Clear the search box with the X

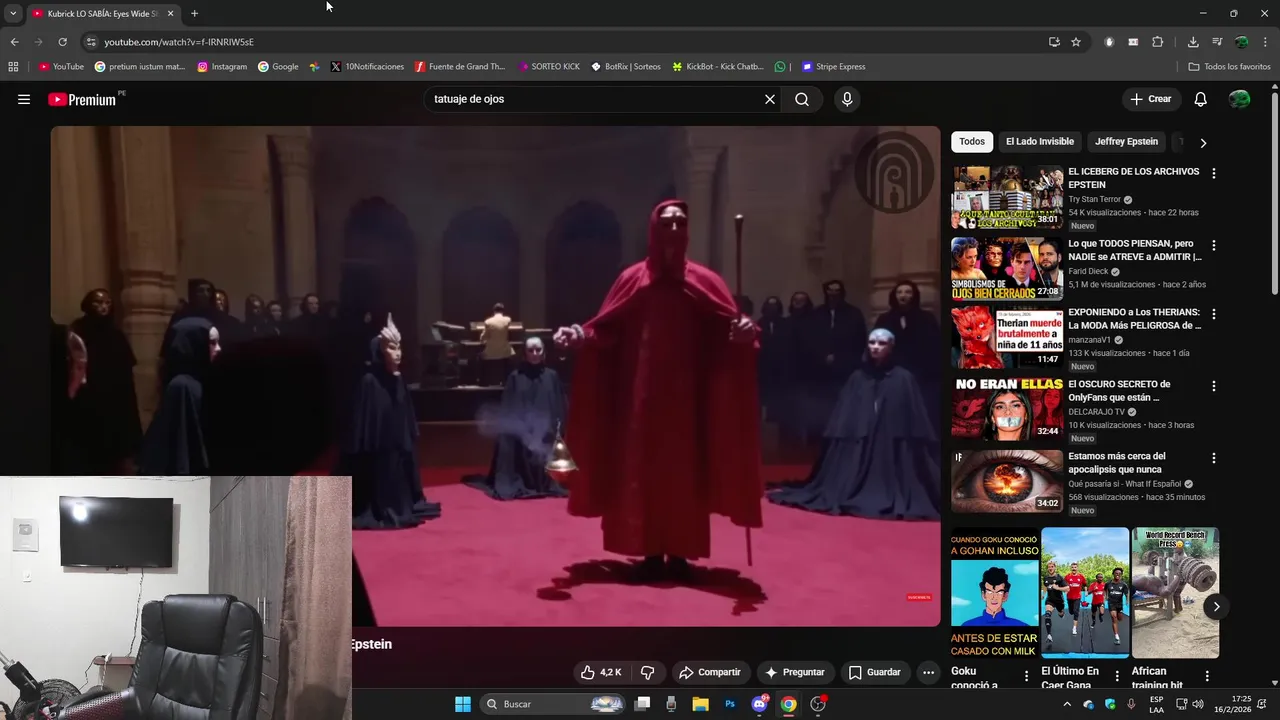tap(770, 99)
